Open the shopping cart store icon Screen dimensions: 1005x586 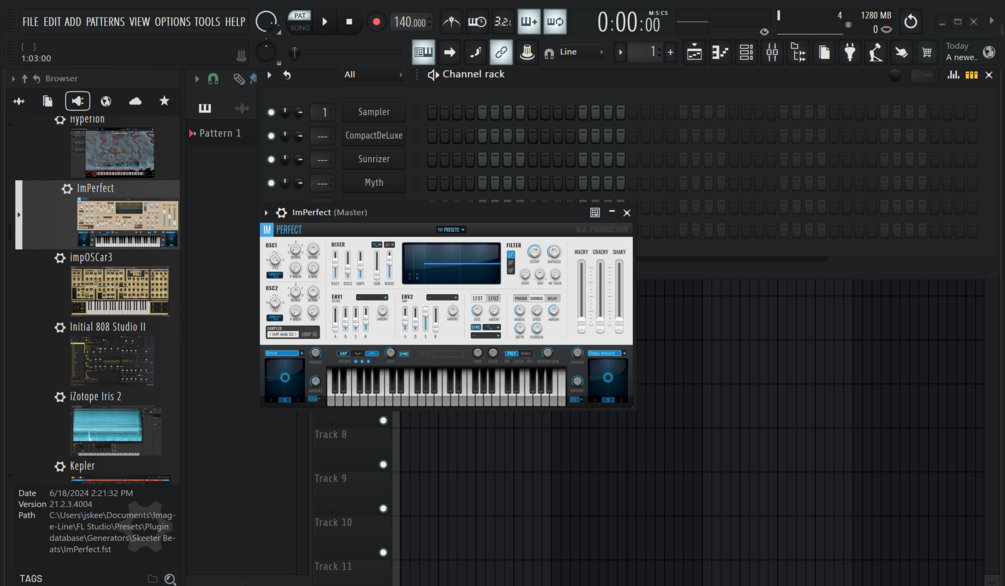[x=927, y=53]
